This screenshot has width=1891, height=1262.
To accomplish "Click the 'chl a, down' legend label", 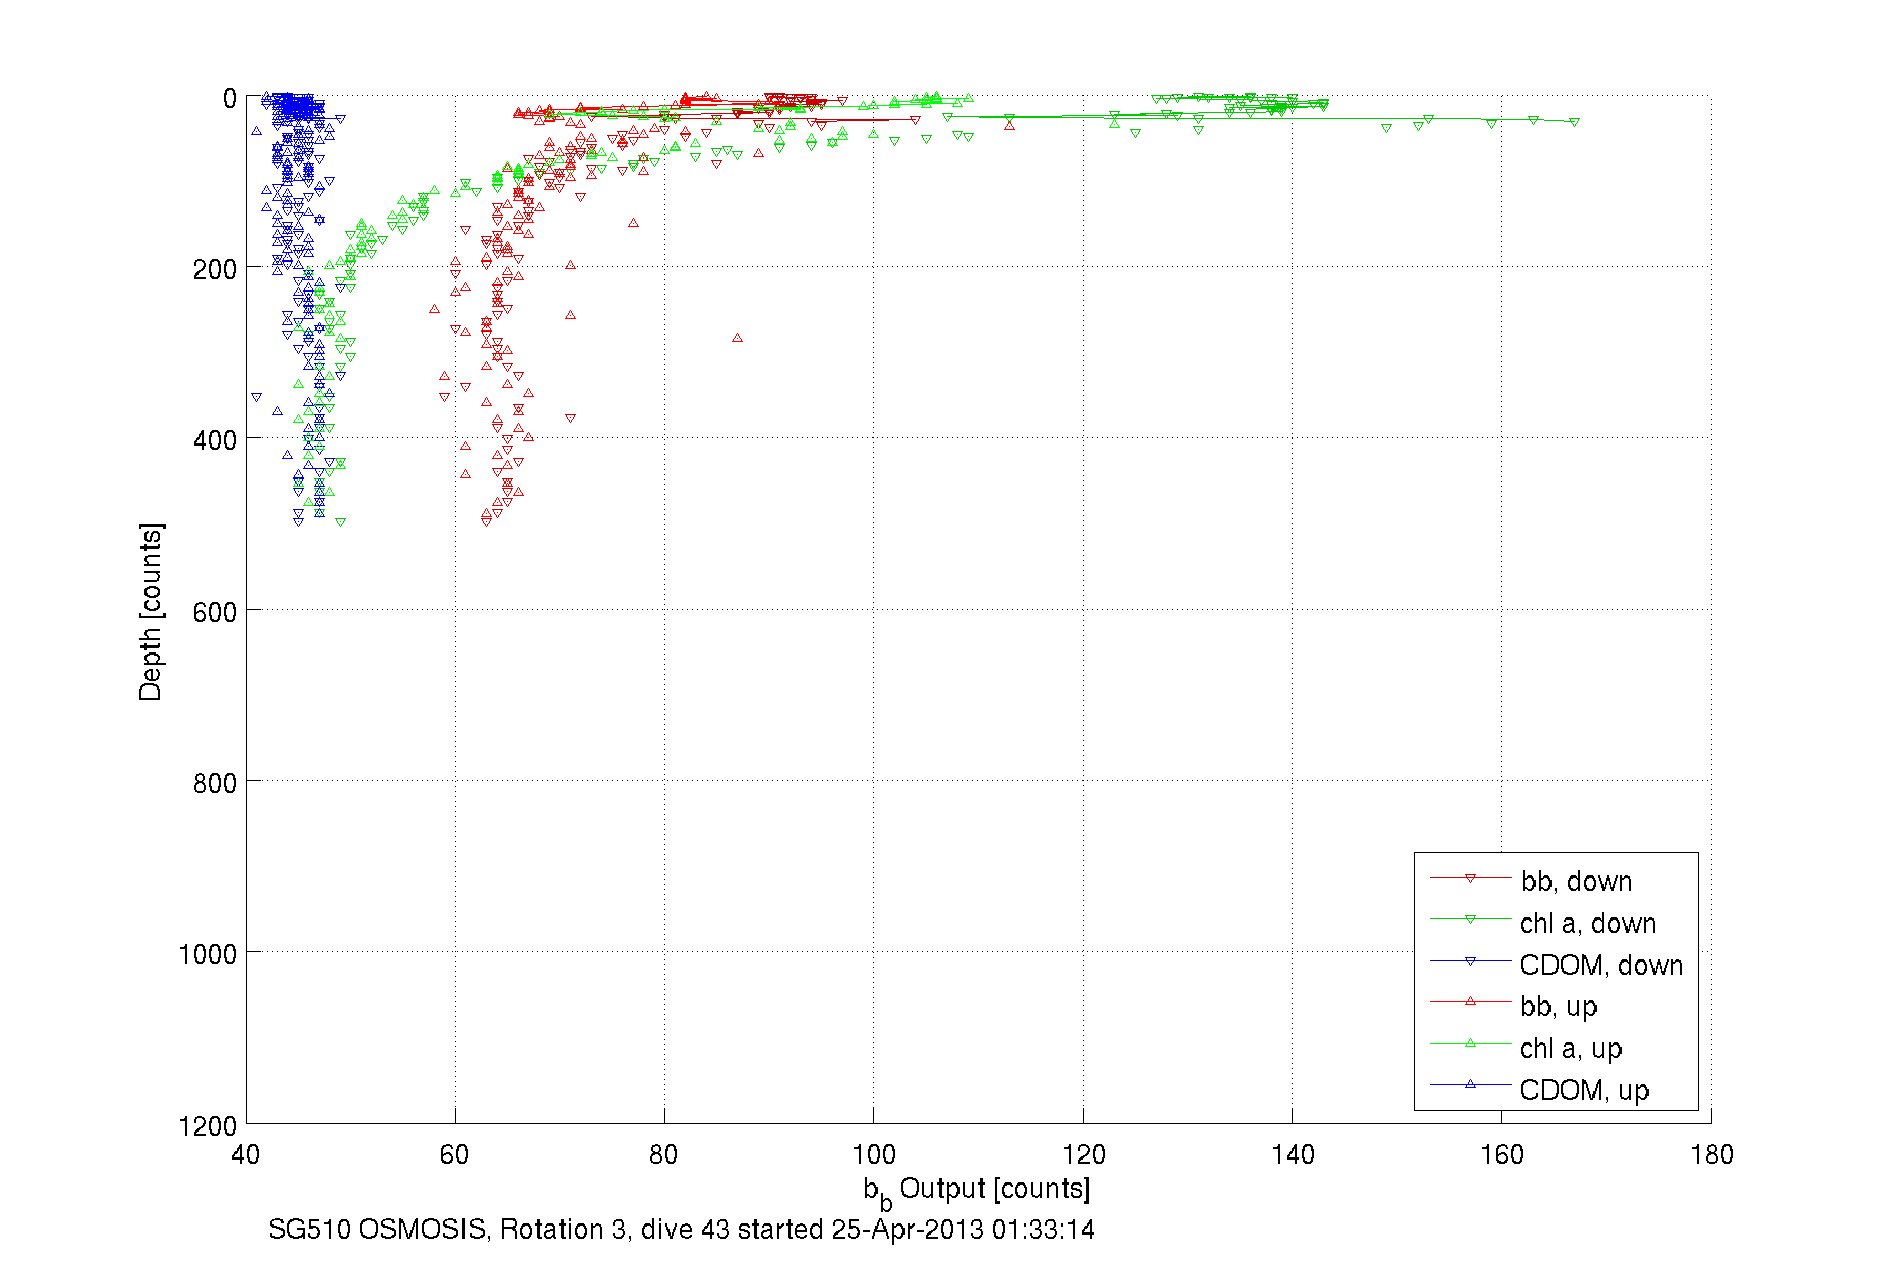I will [x=1588, y=923].
